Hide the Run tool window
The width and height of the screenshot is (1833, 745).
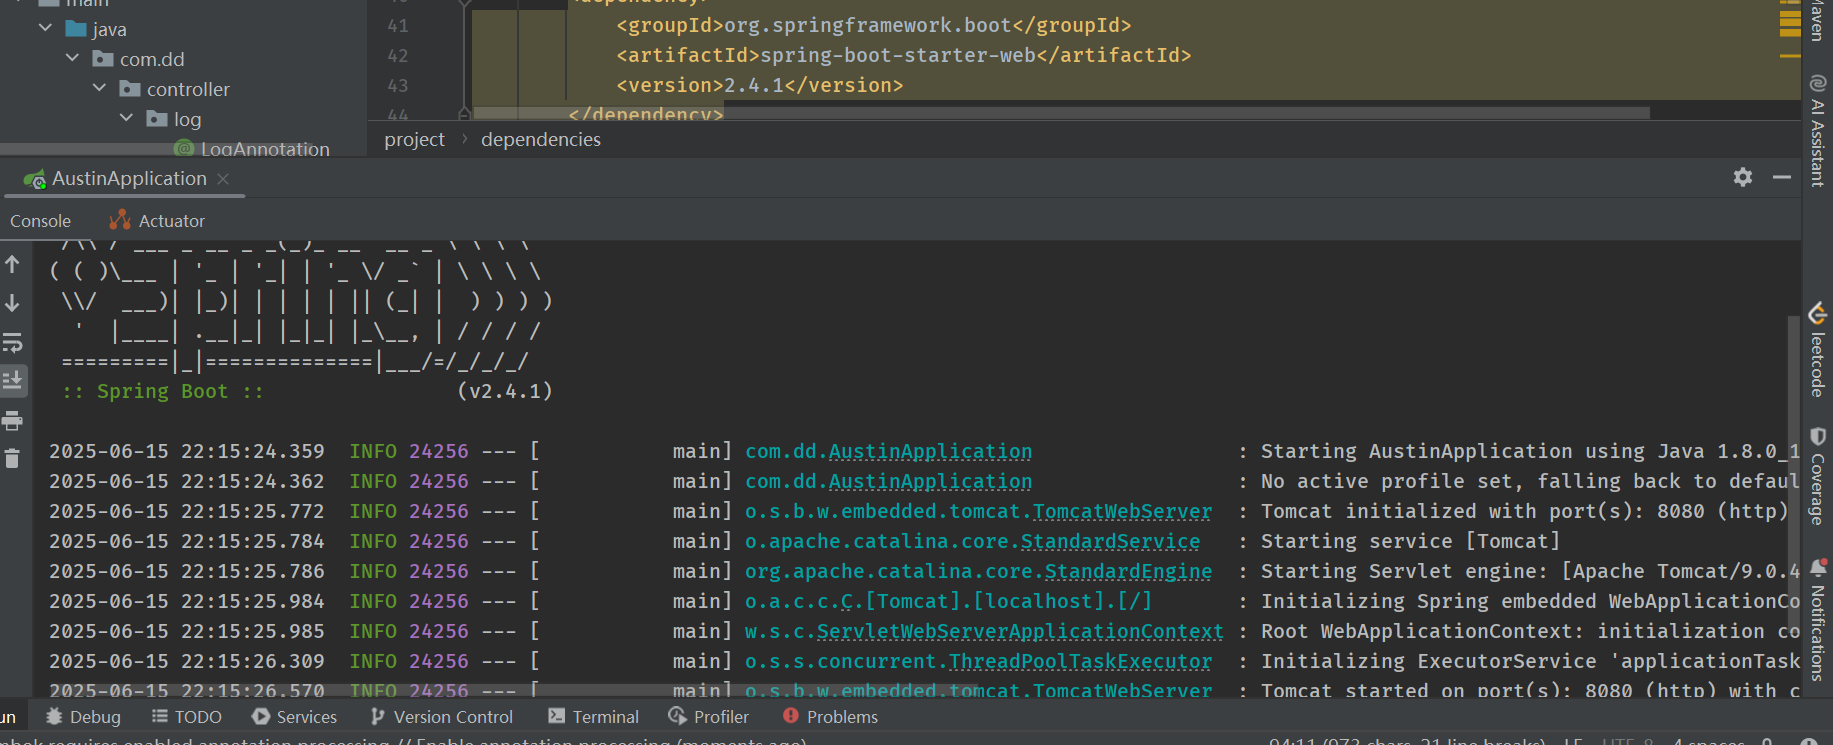[1781, 177]
